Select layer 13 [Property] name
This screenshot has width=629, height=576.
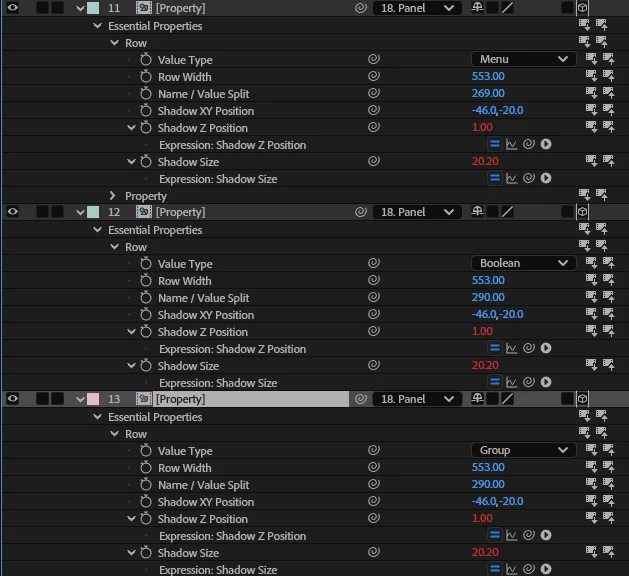[x=181, y=399]
